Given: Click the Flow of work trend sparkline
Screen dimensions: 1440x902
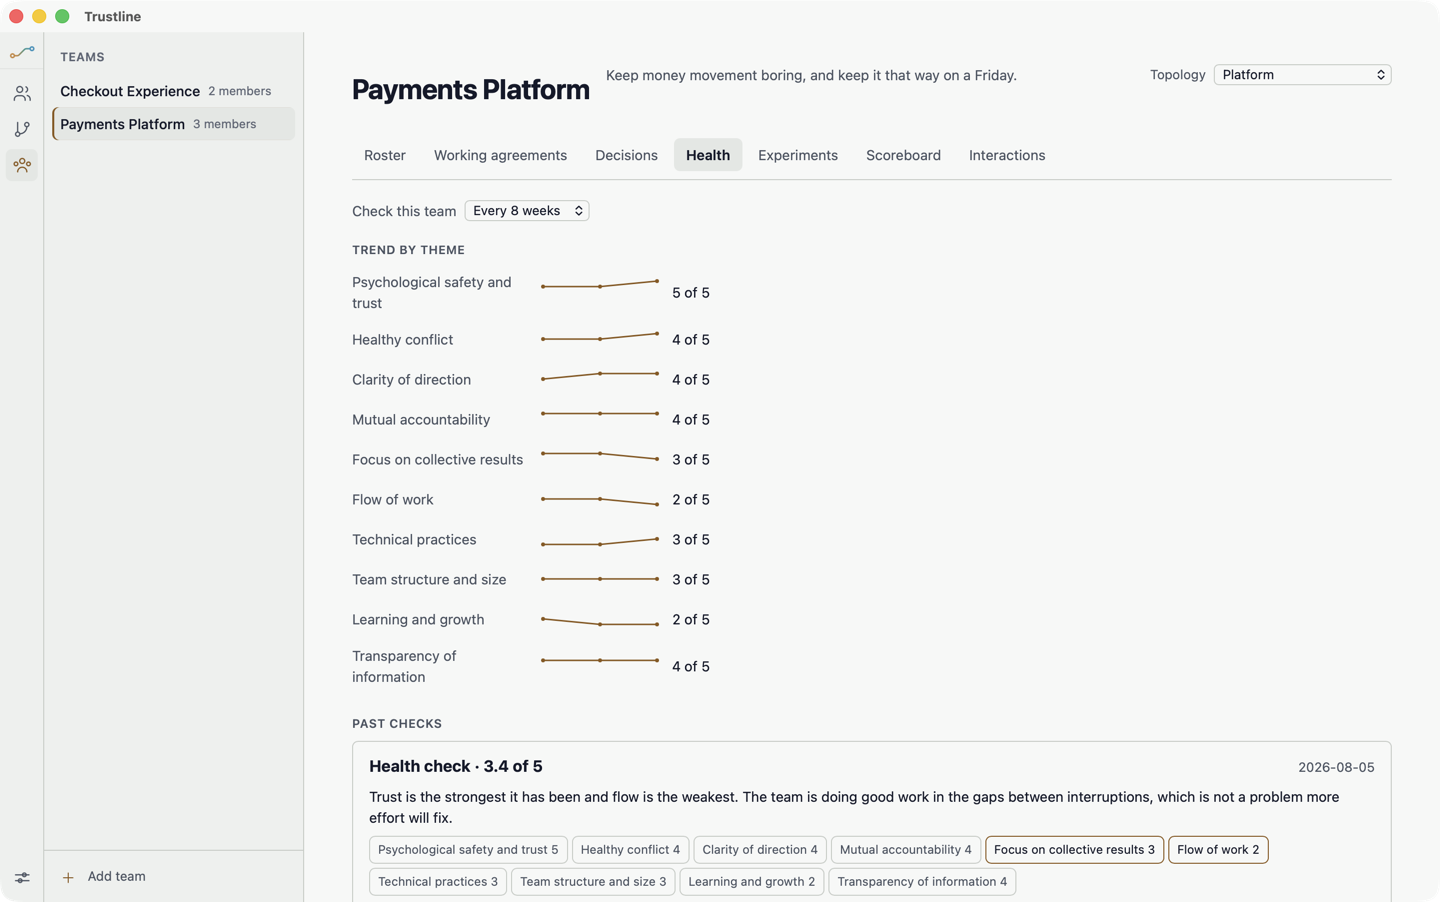Looking at the screenshot, I should (600, 501).
